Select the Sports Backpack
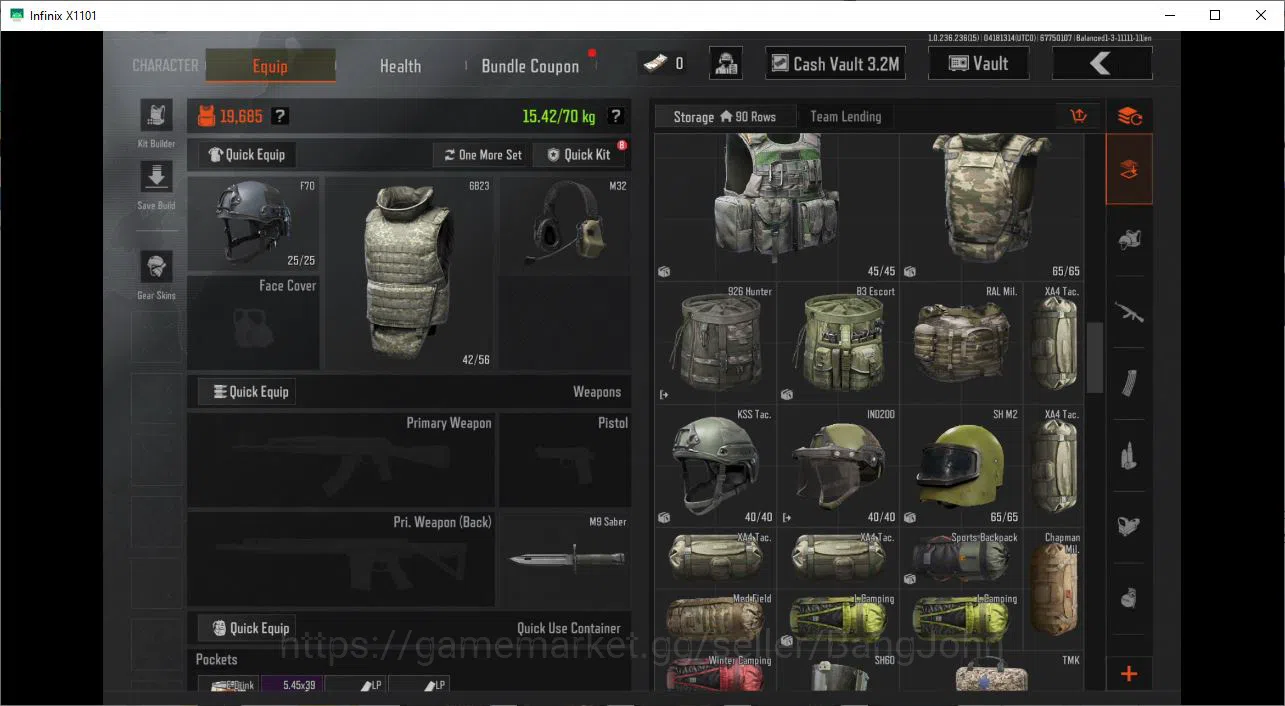The width and height of the screenshot is (1285, 706). pos(961,558)
